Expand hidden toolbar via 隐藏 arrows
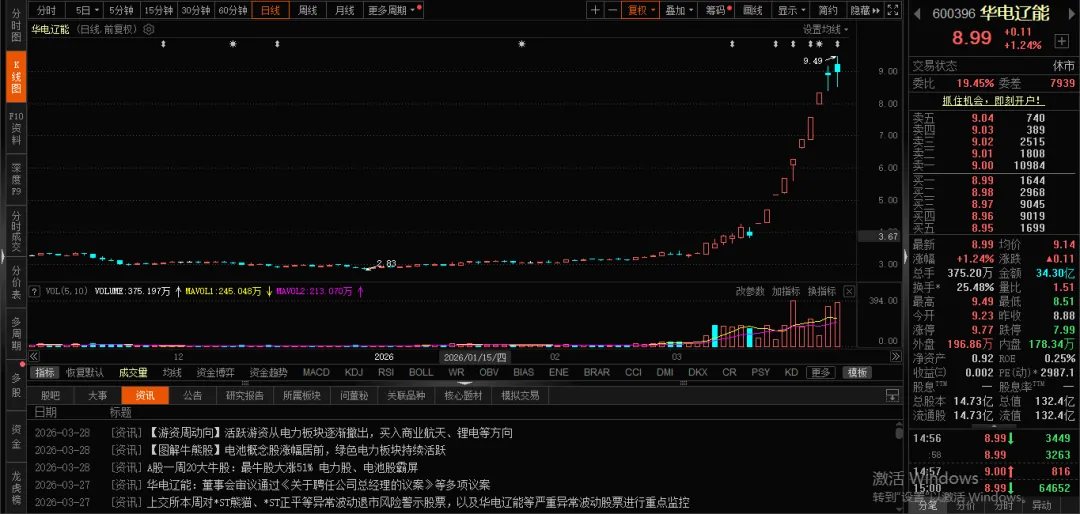Image resolution: width=1080 pixels, height=514 pixels. [x=865, y=10]
